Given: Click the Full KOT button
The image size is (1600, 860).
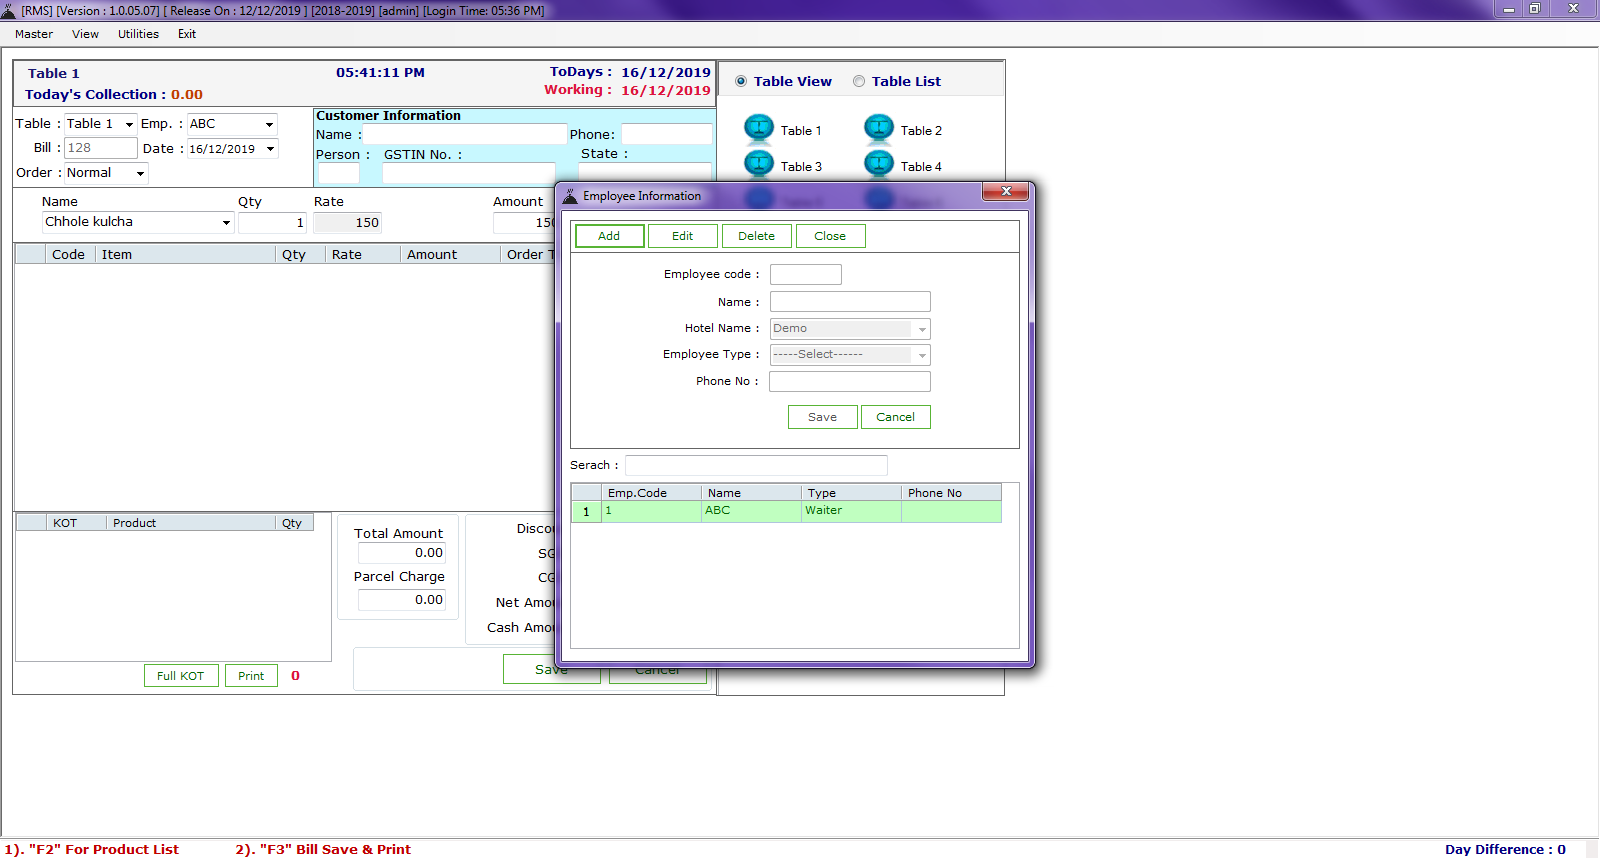Looking at the screenshot, I should pos(181,676).
